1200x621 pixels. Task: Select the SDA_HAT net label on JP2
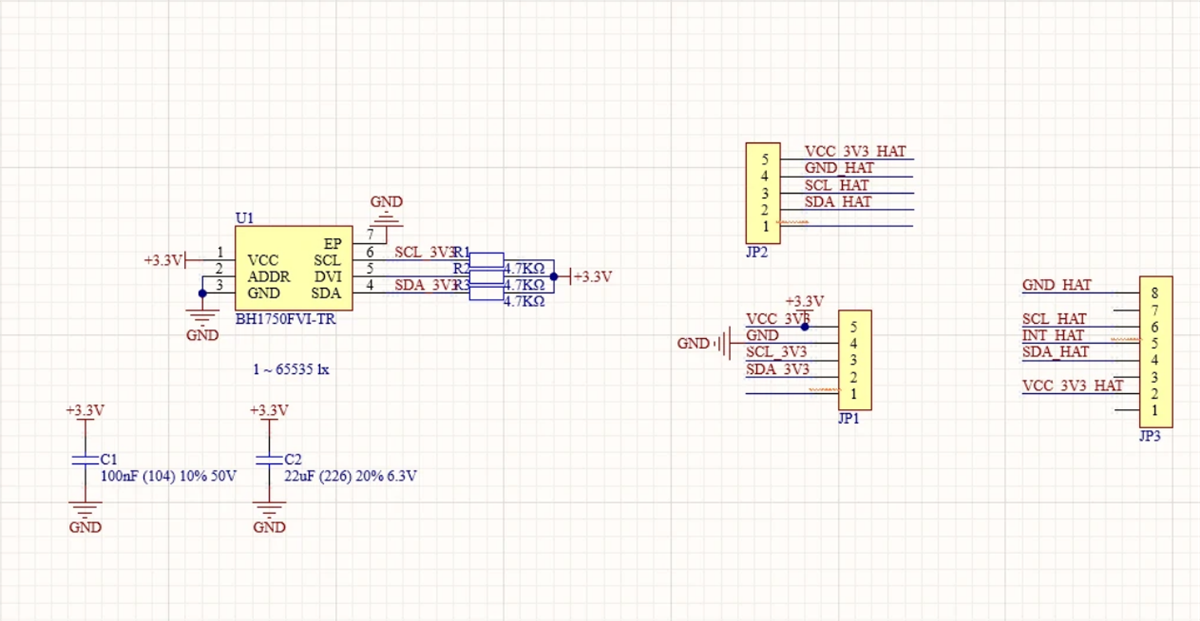[840, 201]
